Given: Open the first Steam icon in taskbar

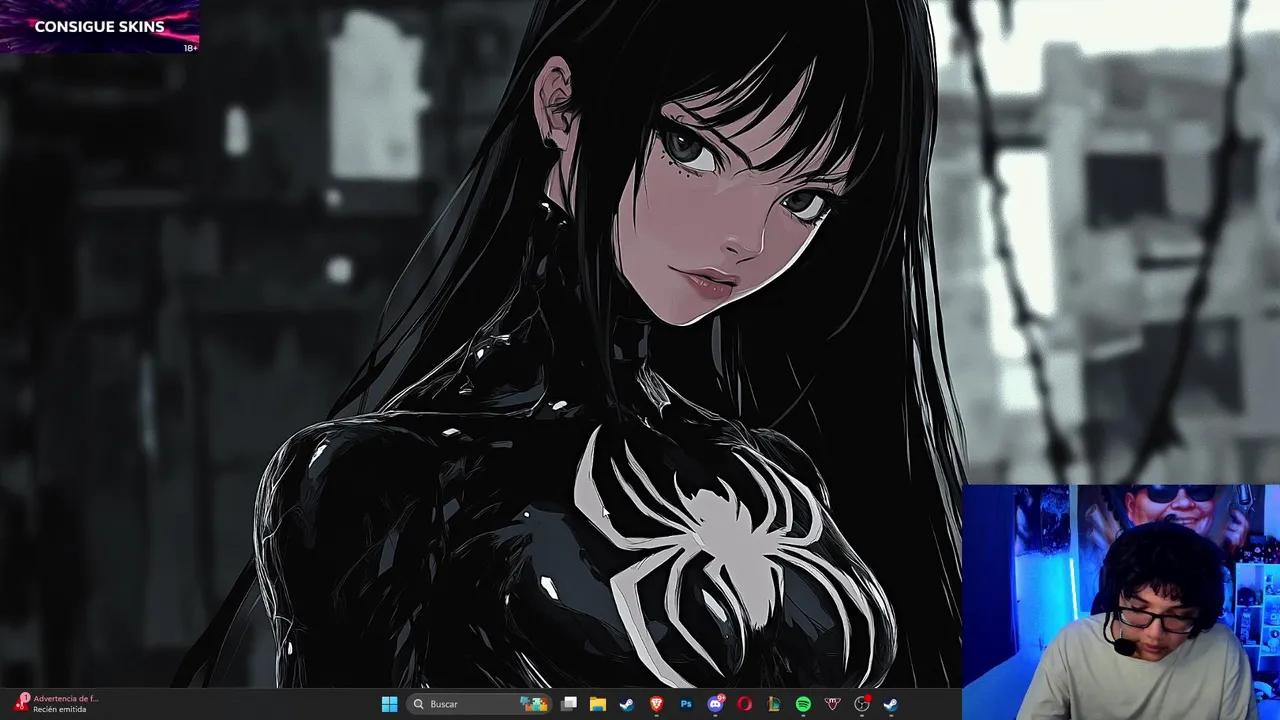Looking at the screenshot, I should tap(627, 704).
